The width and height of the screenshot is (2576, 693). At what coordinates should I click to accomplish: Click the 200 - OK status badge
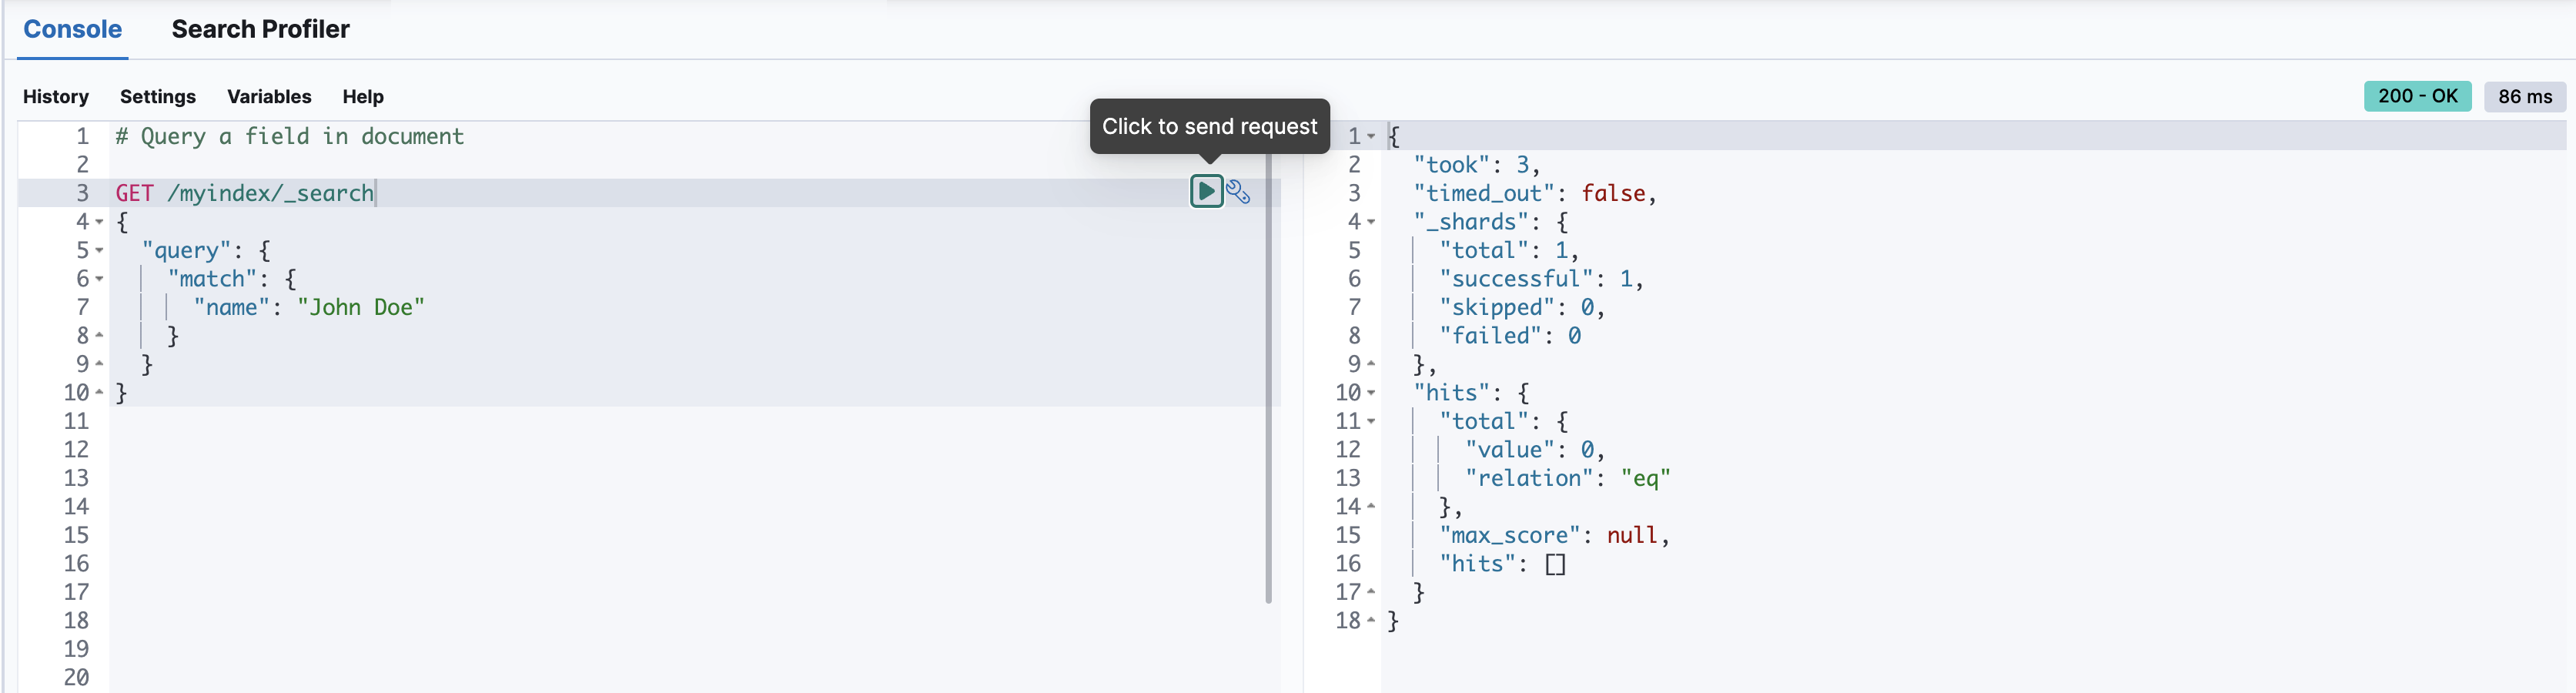[2417, 96]
